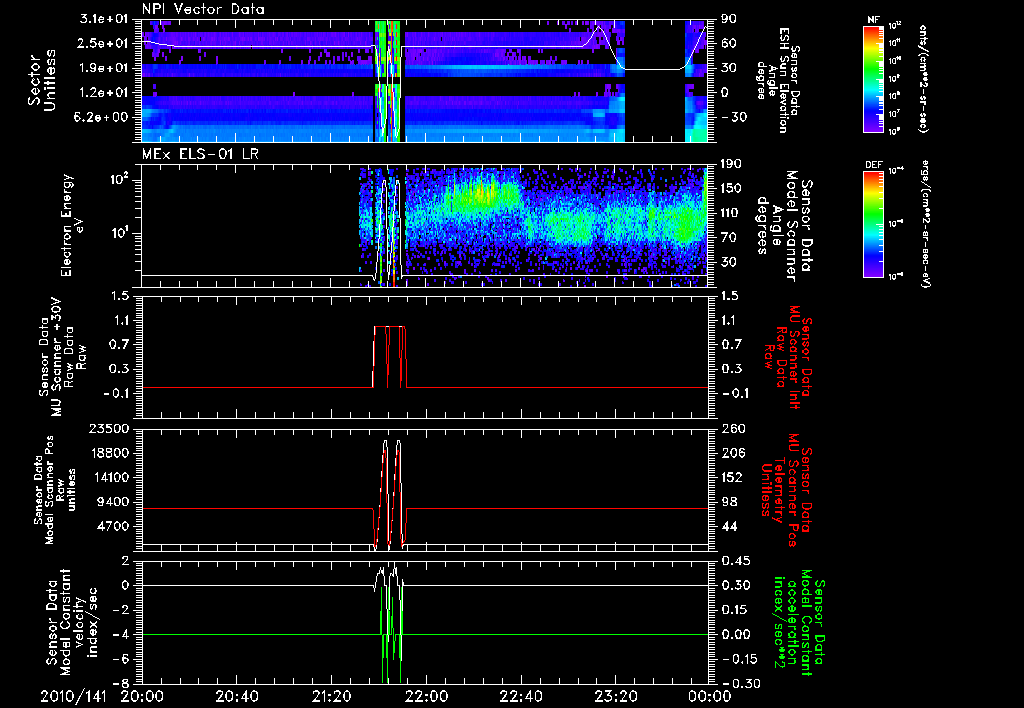The width and height of the screenshot is (1024, 708).
Task: Click the 9400 scanner position tick label
Action: coord(112,502)
